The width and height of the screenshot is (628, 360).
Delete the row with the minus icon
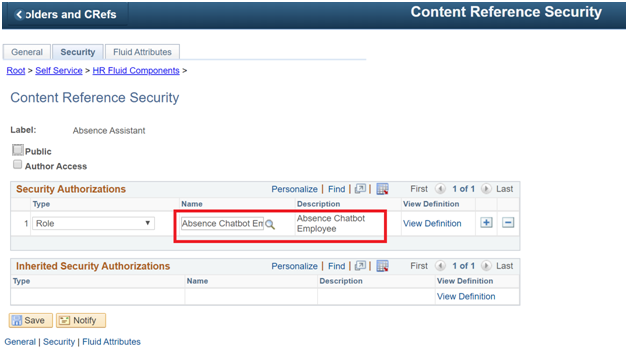[x=508, y=223]
